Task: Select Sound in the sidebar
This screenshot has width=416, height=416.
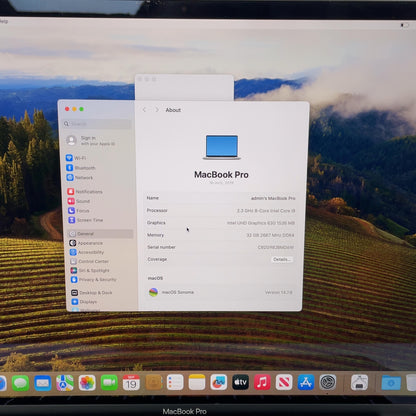Action: pos(79,201)
